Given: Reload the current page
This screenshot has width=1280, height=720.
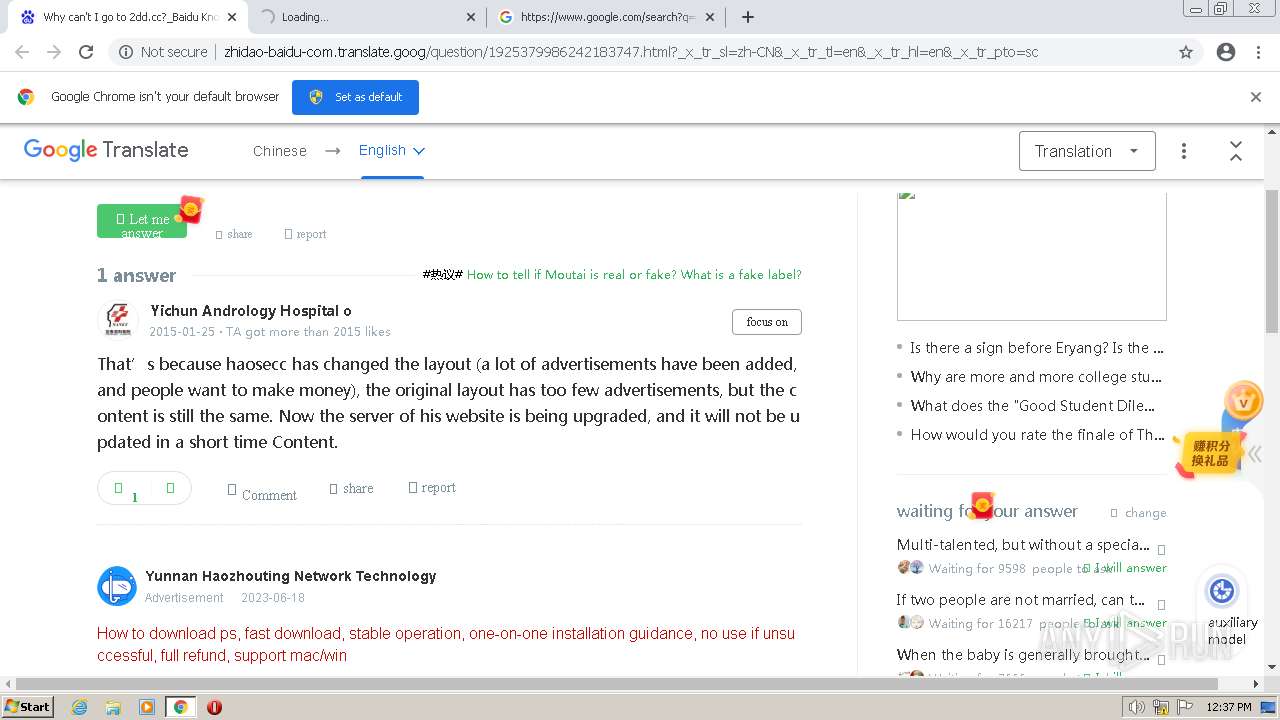Looking at the screenshot, I should [x=86, y=52].
